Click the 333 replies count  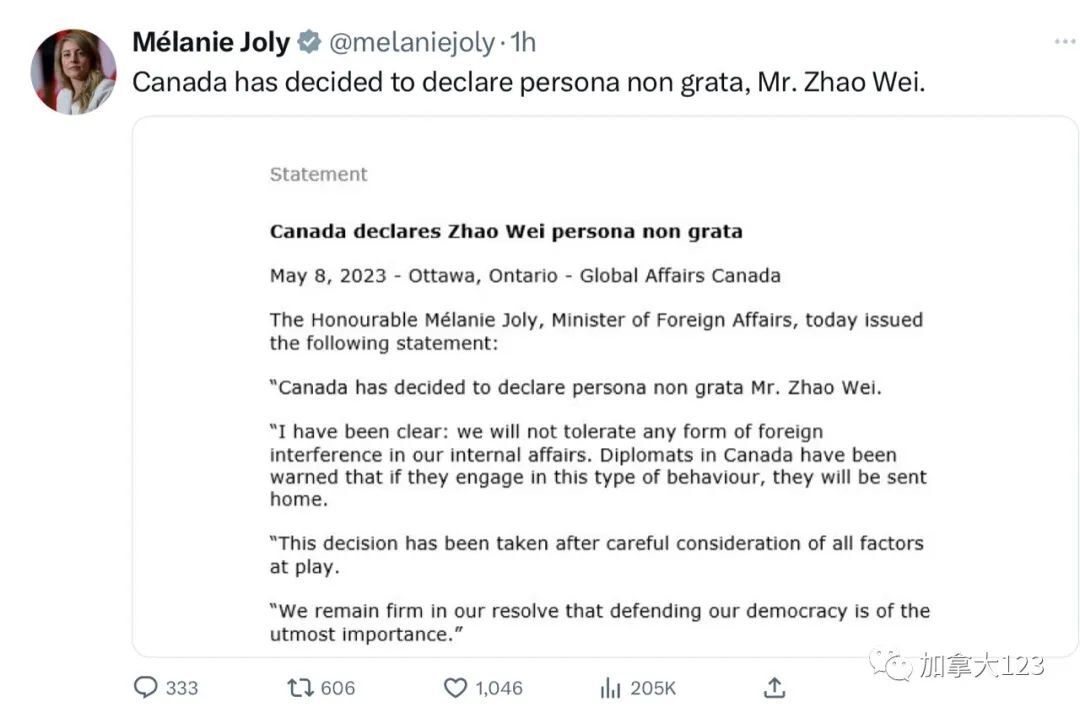[182, 688]
